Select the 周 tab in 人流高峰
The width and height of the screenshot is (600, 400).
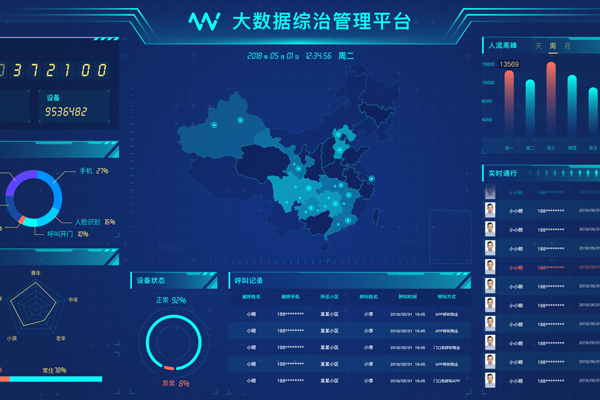[553, 46]
